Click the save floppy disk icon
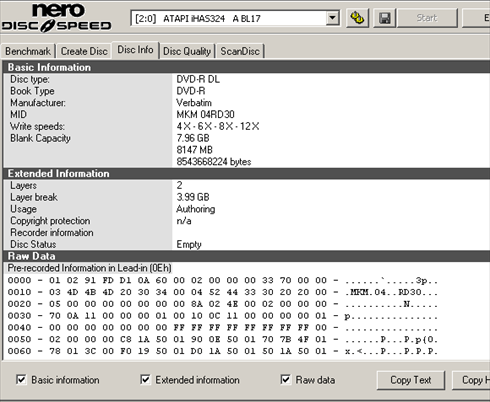490x402 pixels. [385, 18]
